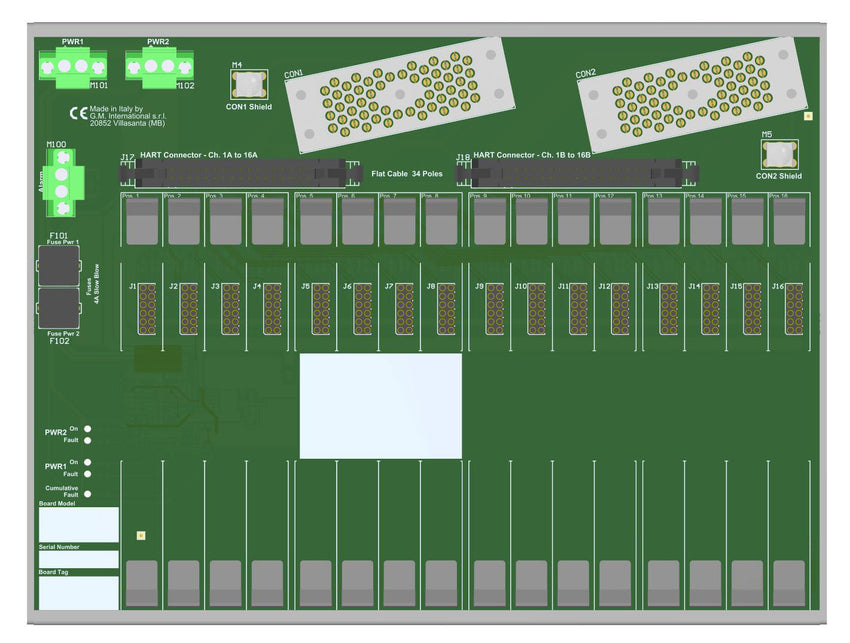Click the M5 CON2 Shield stud
The image size is (850, 643).
[x=778, y=154]
